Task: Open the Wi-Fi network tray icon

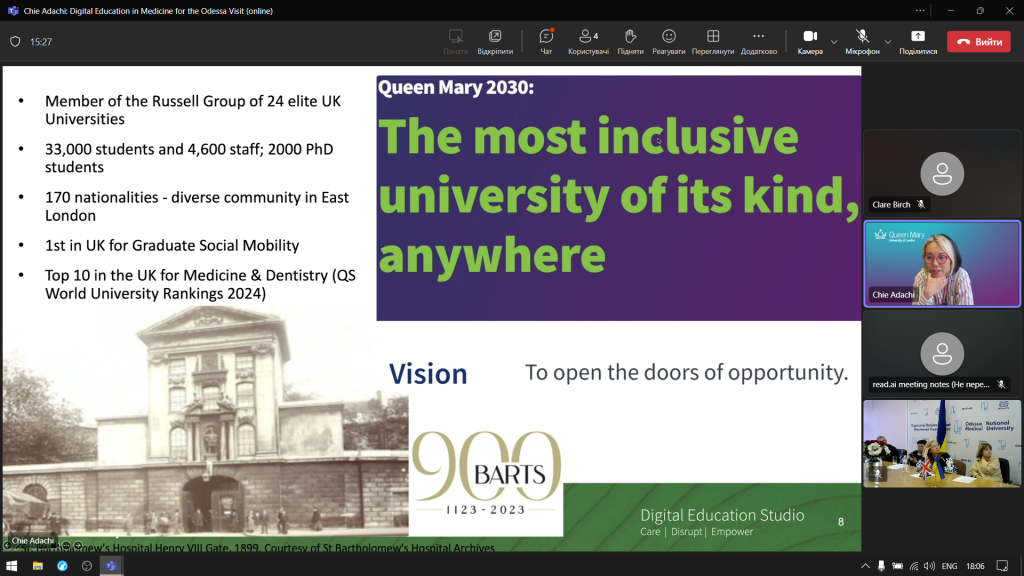Action: (x=914, y=566)
